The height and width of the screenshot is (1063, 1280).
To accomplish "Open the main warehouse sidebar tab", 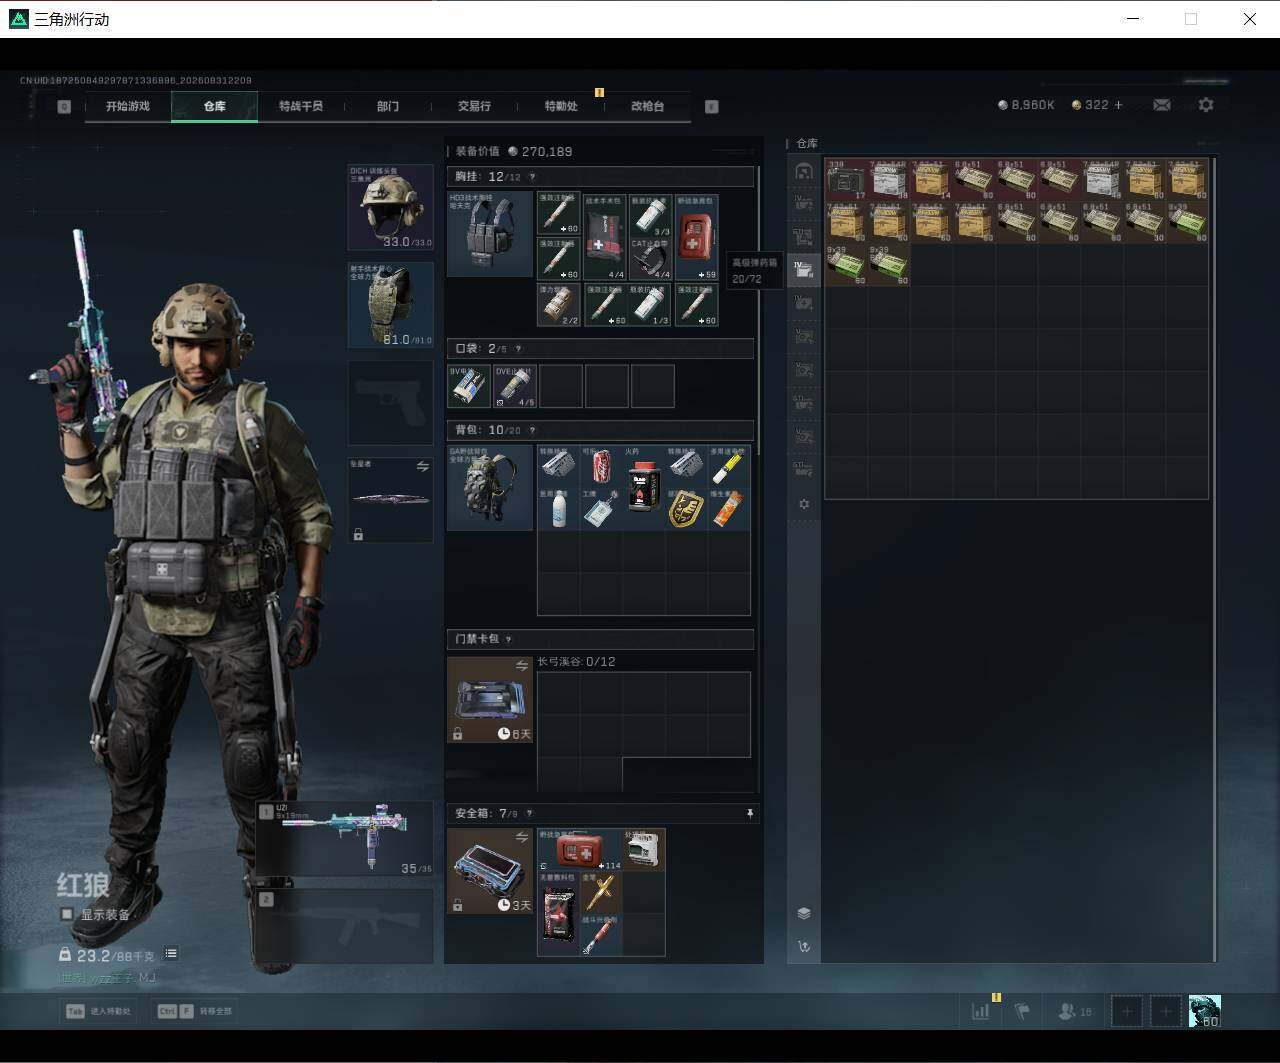I will (x=803, y=171).
